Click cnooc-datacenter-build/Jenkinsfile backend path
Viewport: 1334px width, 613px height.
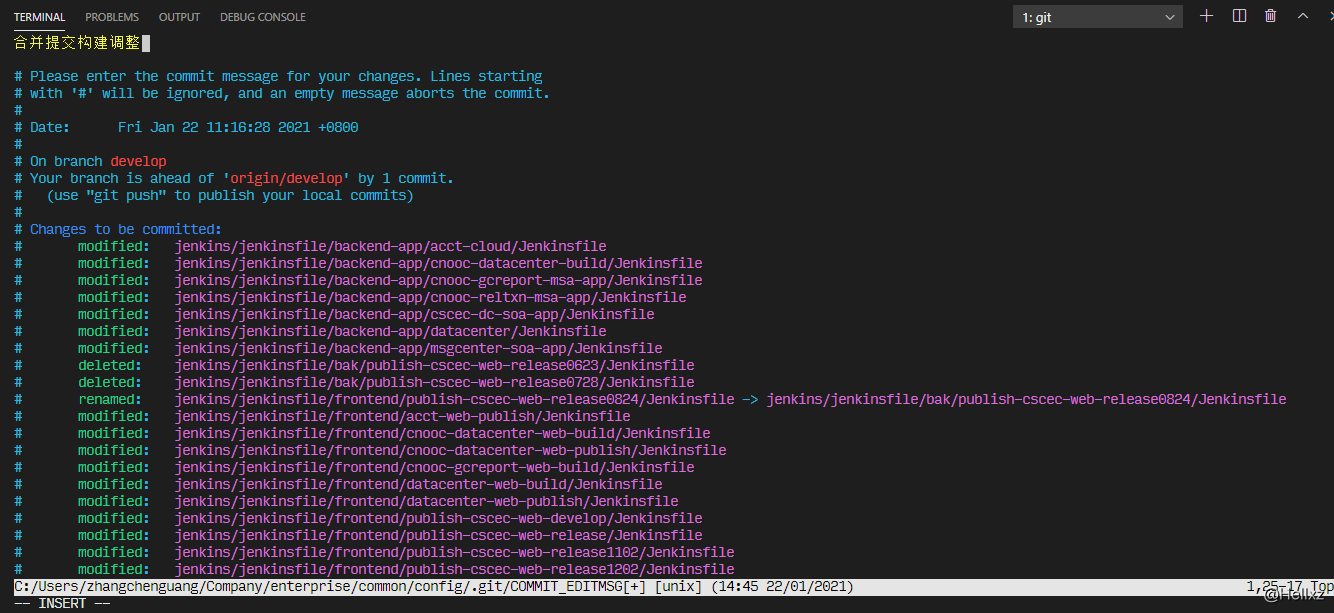click(x=439, y=263)
